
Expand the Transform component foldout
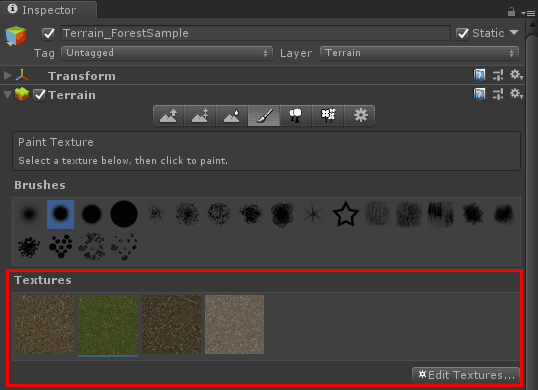point(7,75)
